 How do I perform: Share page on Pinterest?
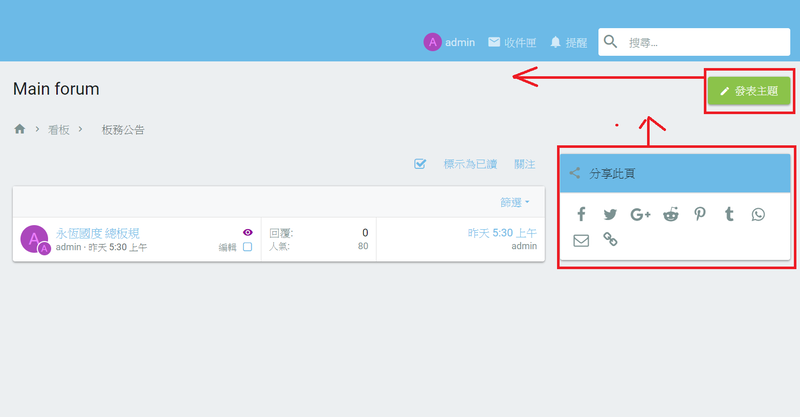click(x=700, y=214)
